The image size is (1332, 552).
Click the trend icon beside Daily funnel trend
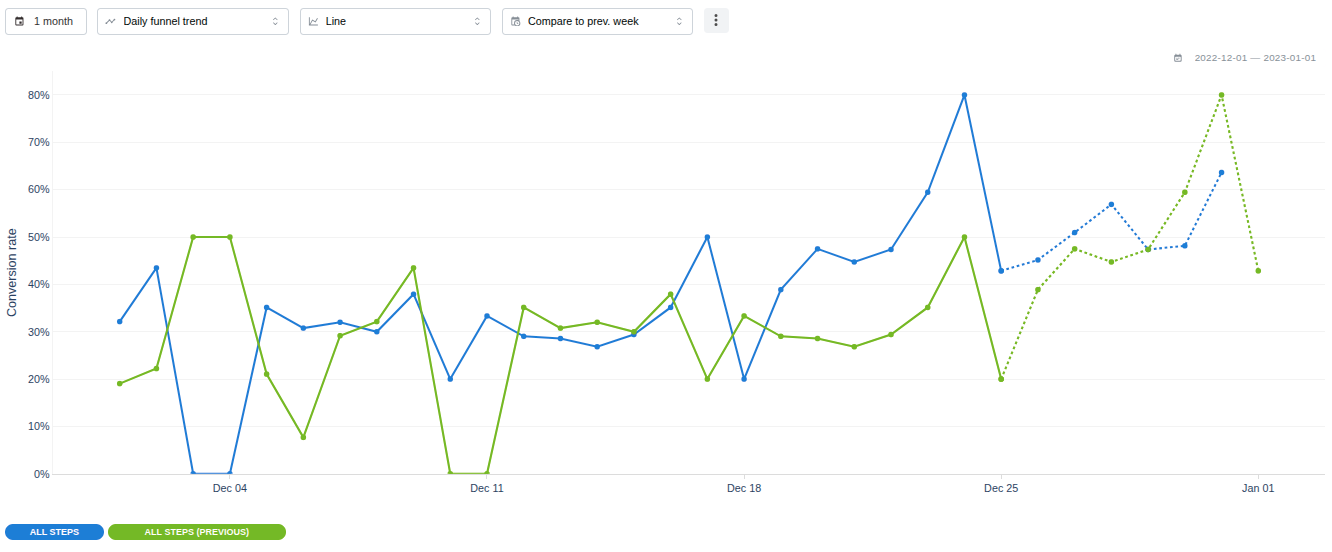[x=111, y=21]
